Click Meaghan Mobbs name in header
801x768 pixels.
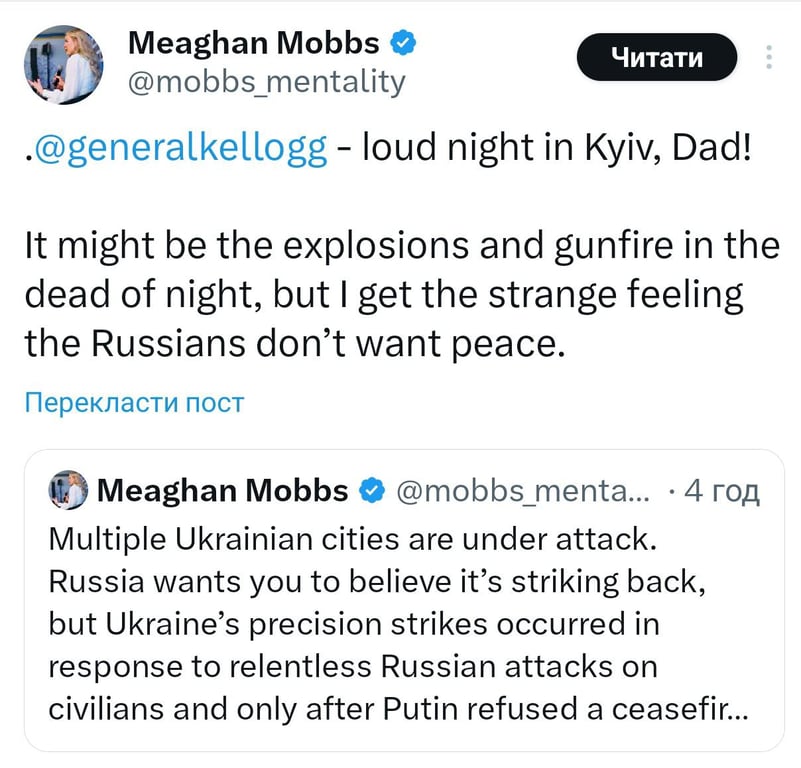tap(254, 43)
